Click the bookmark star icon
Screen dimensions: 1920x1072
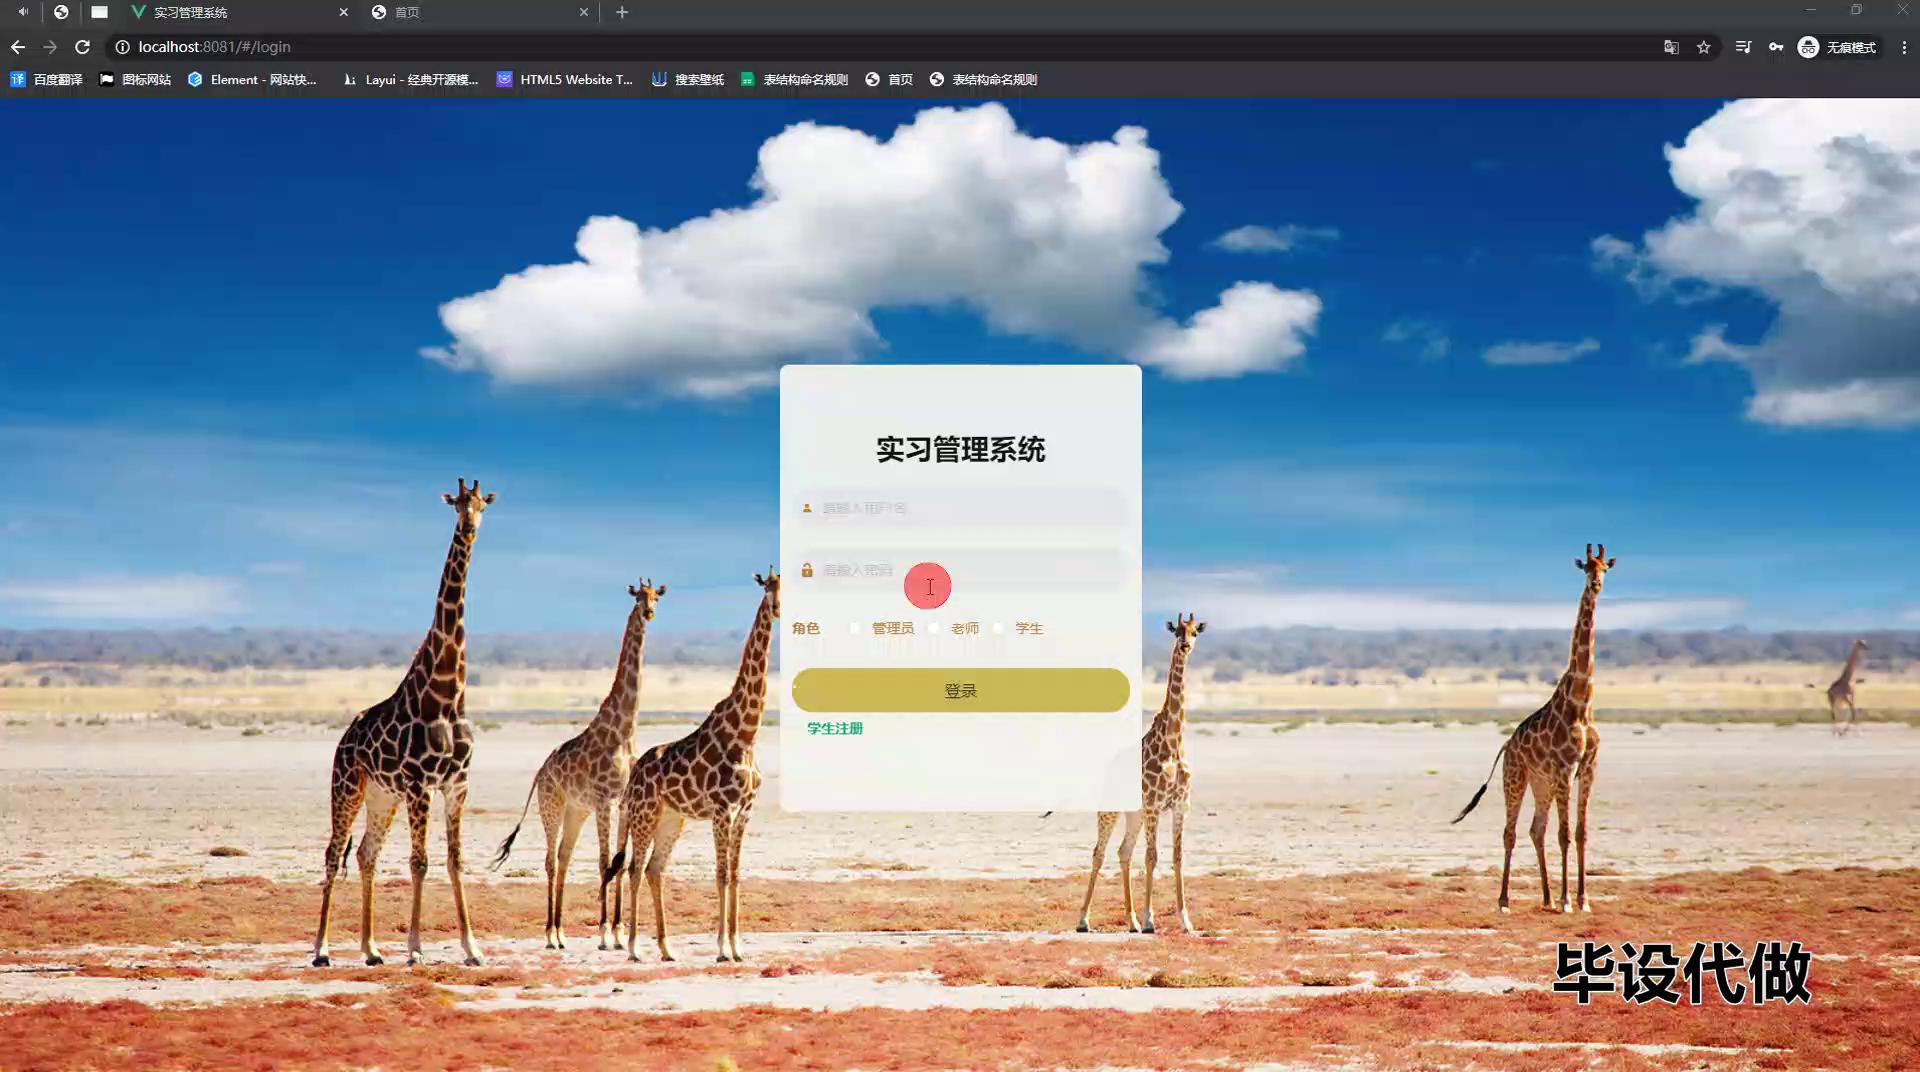(1704, 47)
